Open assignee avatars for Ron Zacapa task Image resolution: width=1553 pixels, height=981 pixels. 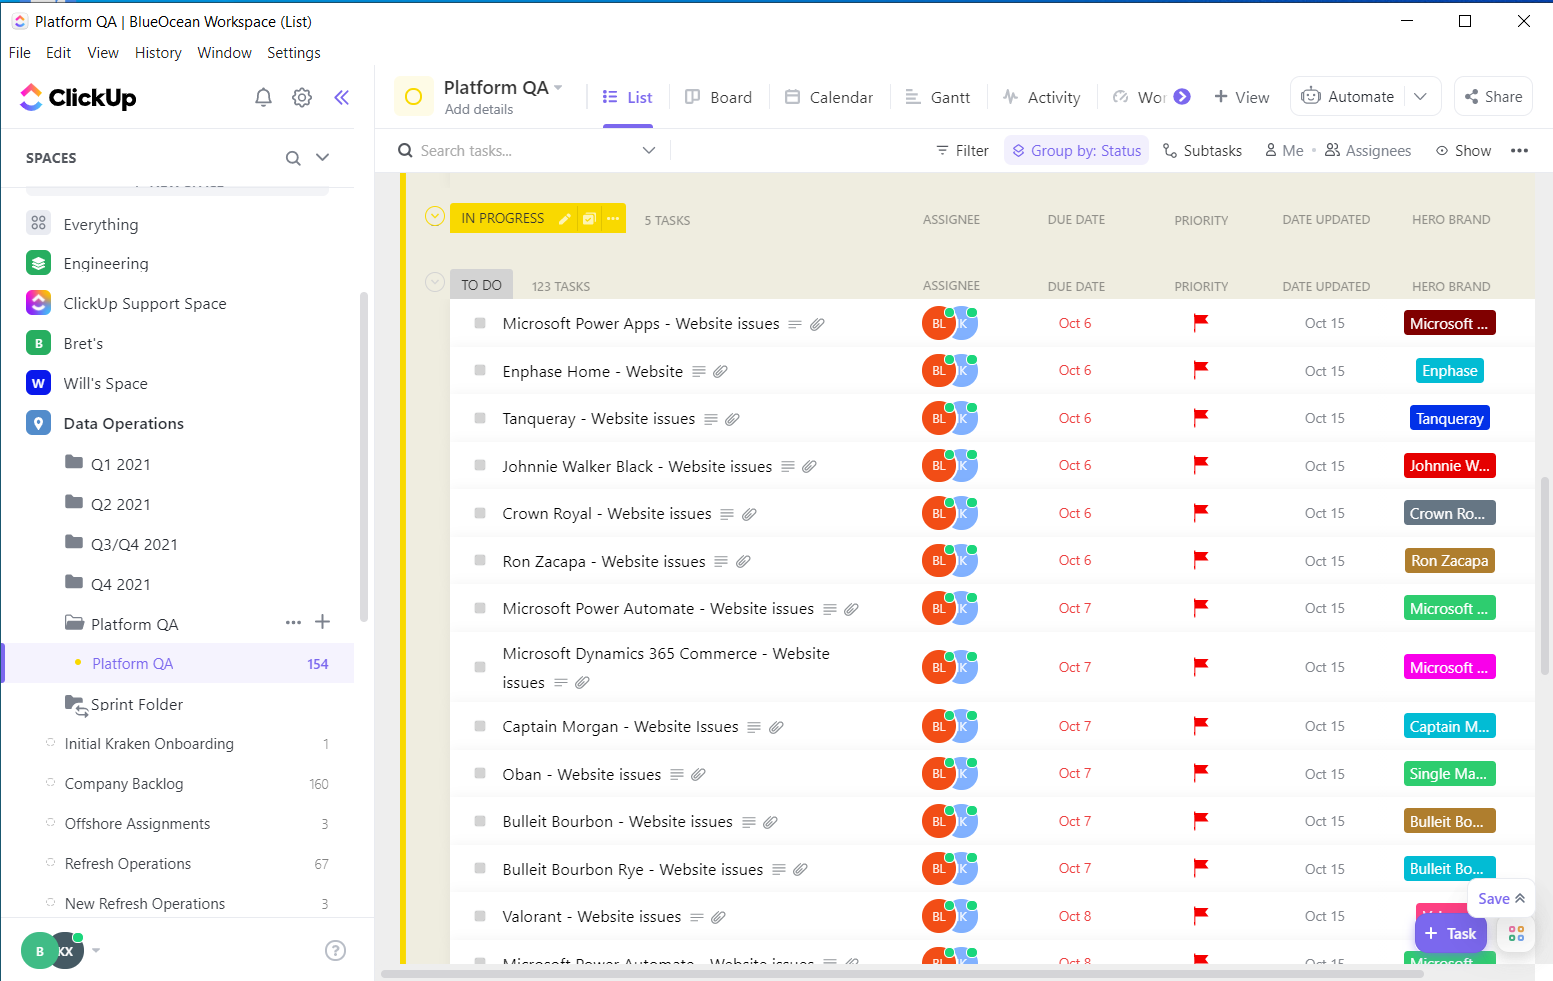(x=949, y=561)
